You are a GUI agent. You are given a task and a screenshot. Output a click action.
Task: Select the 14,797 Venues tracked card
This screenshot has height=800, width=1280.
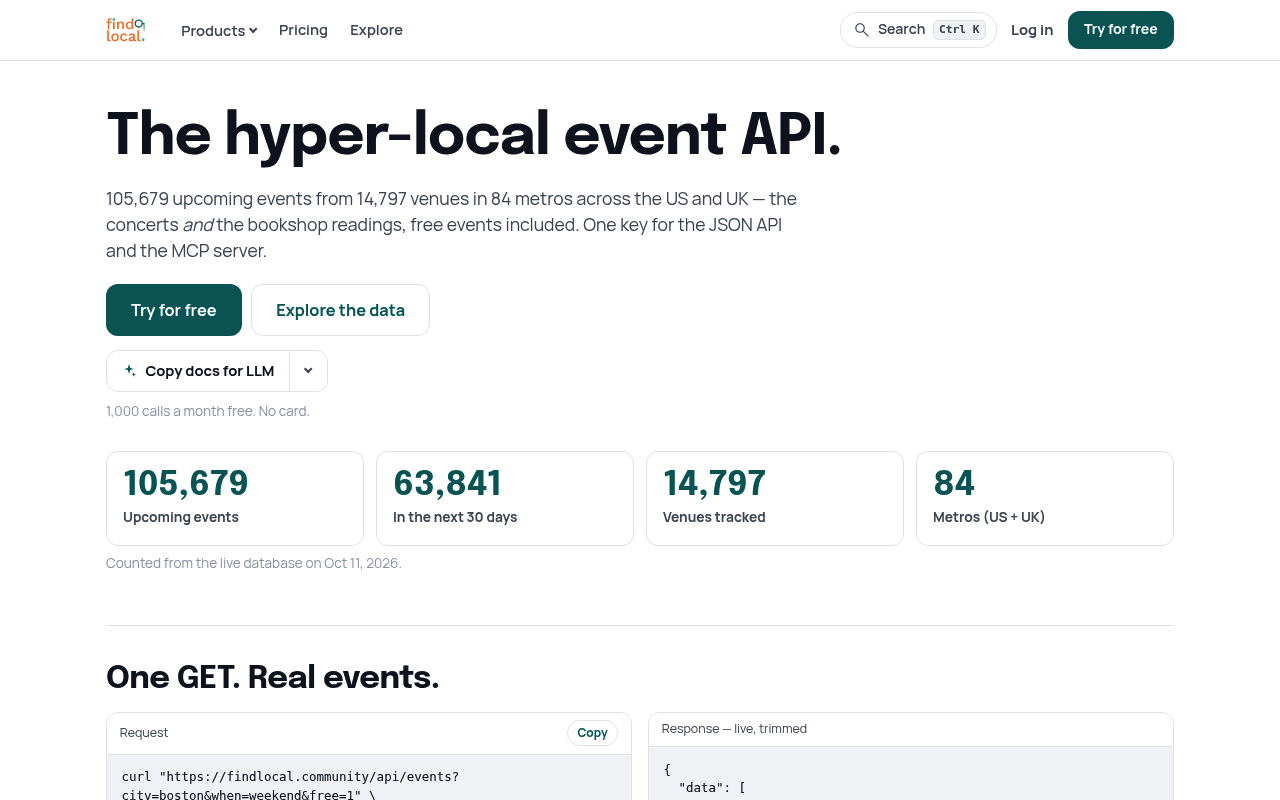pyautogui.click(x=775, y=498)
